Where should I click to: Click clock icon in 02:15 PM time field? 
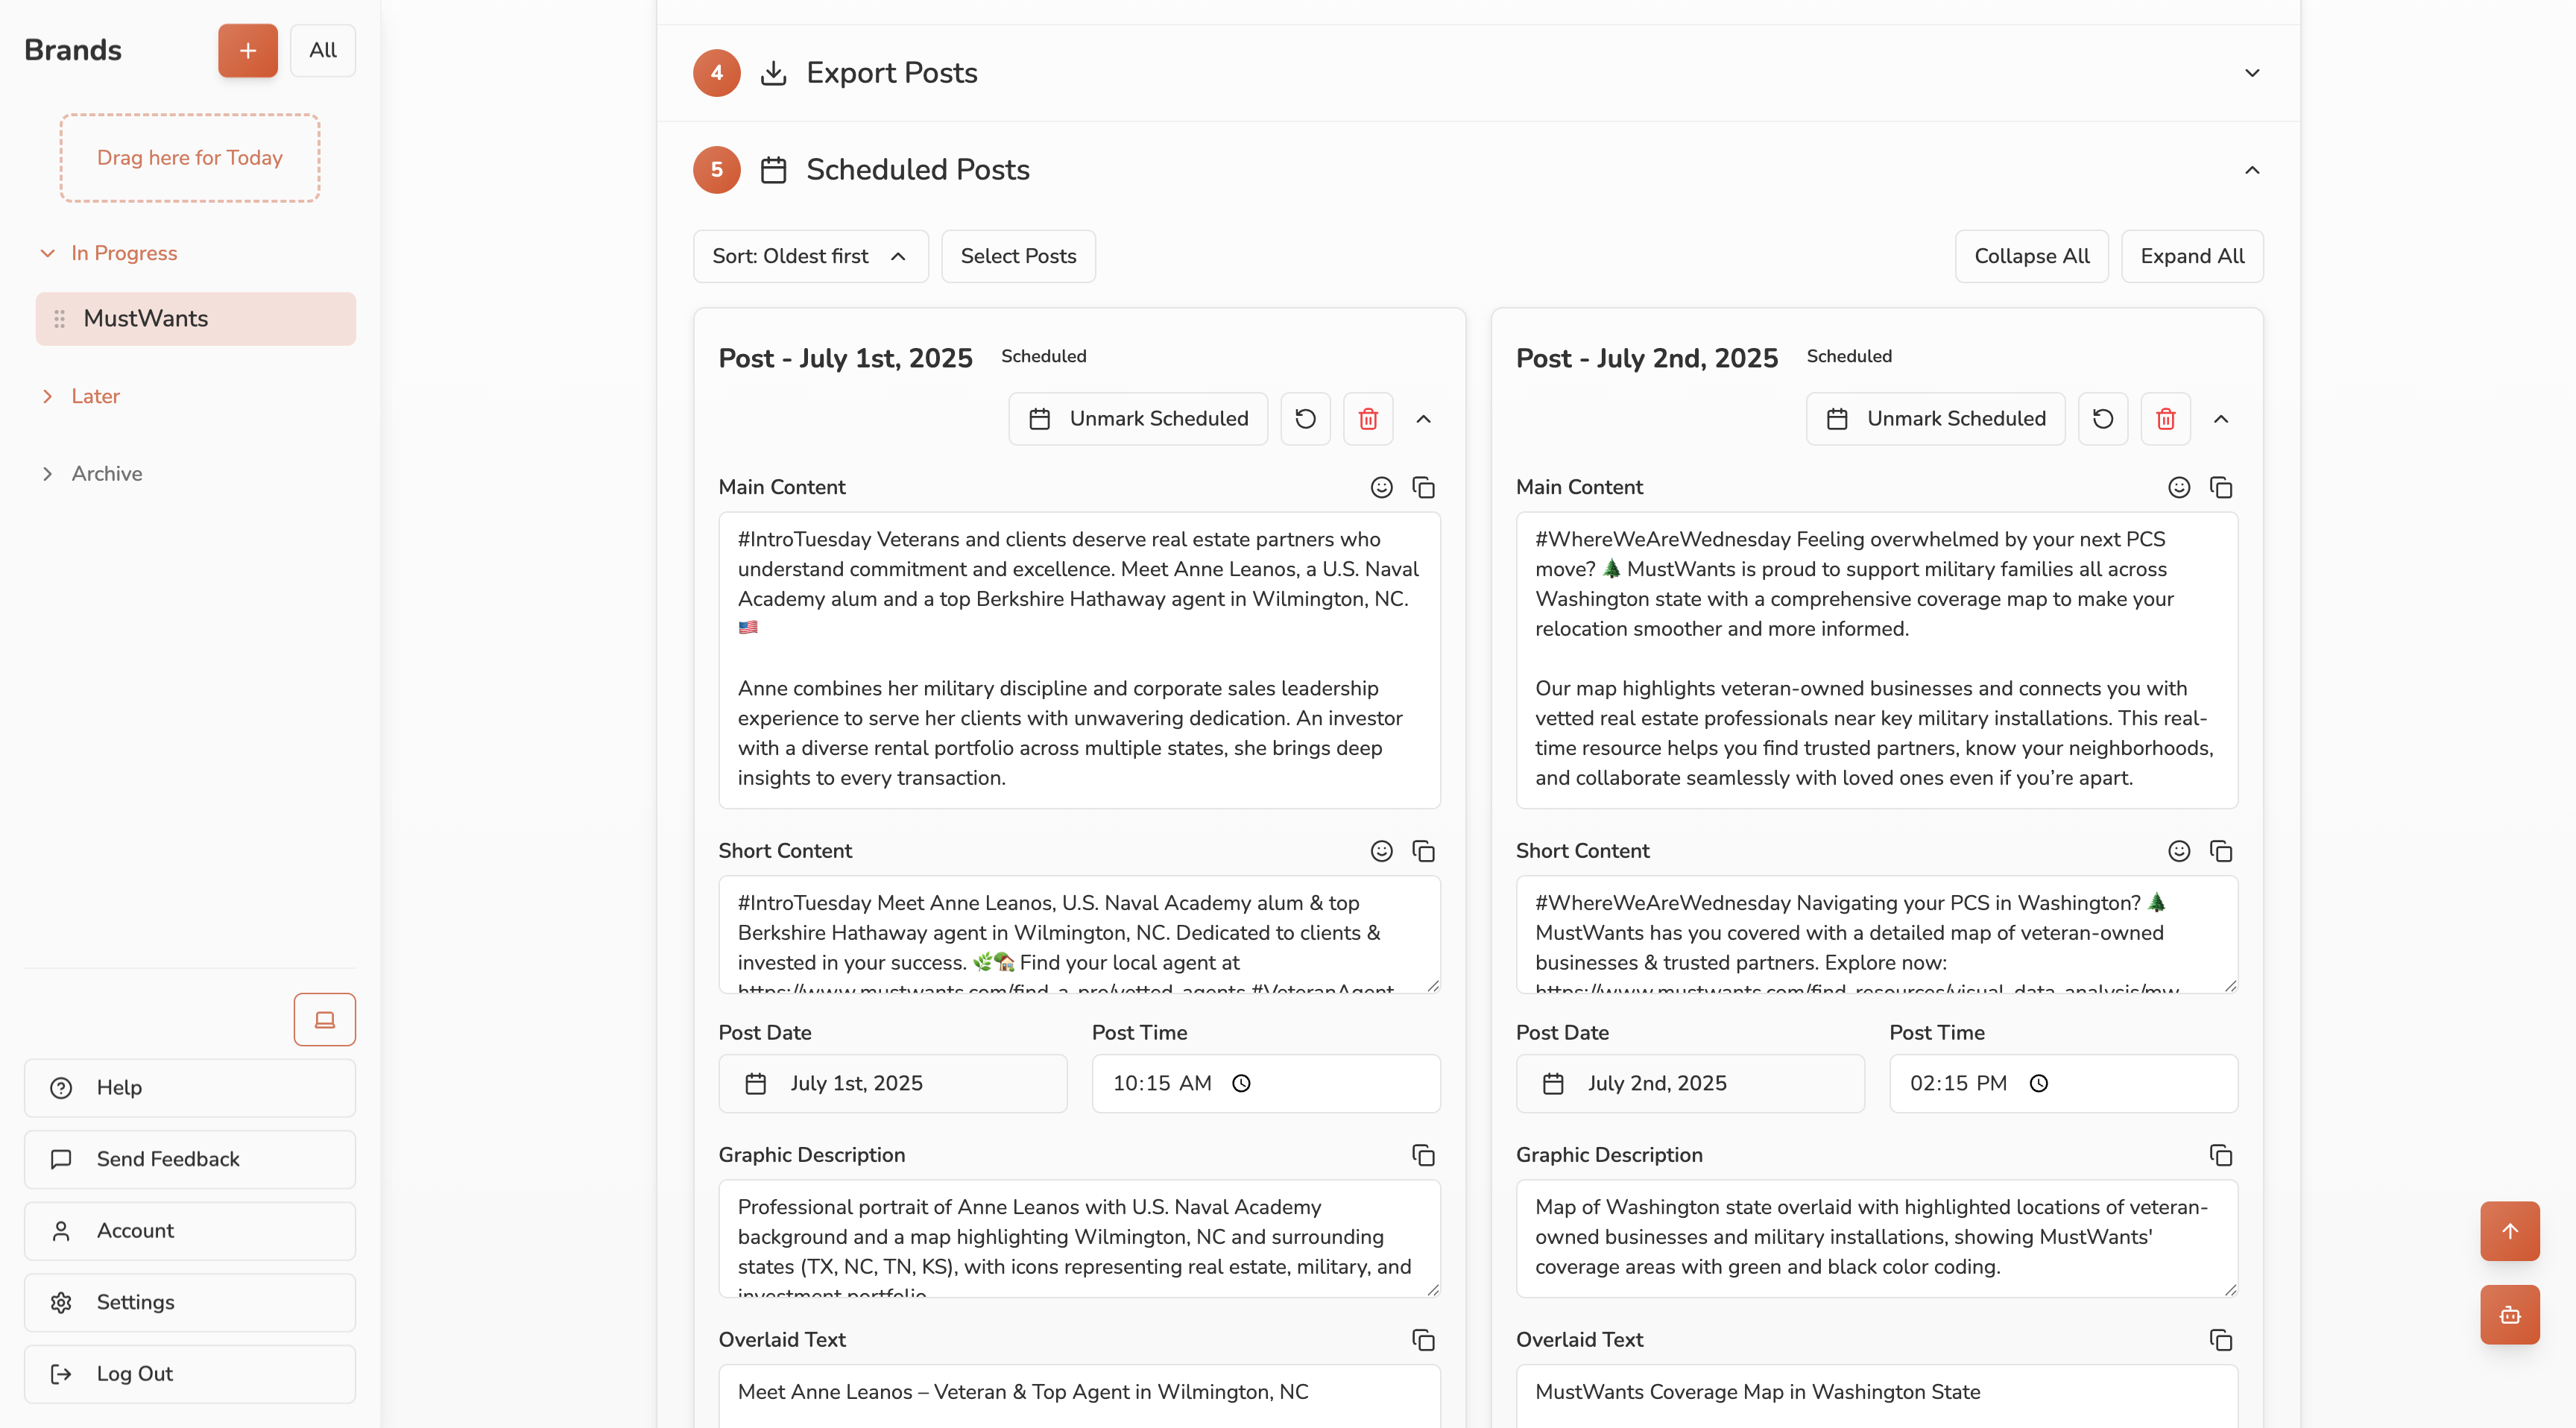pyautogui.click(x=2039, y=1083)
